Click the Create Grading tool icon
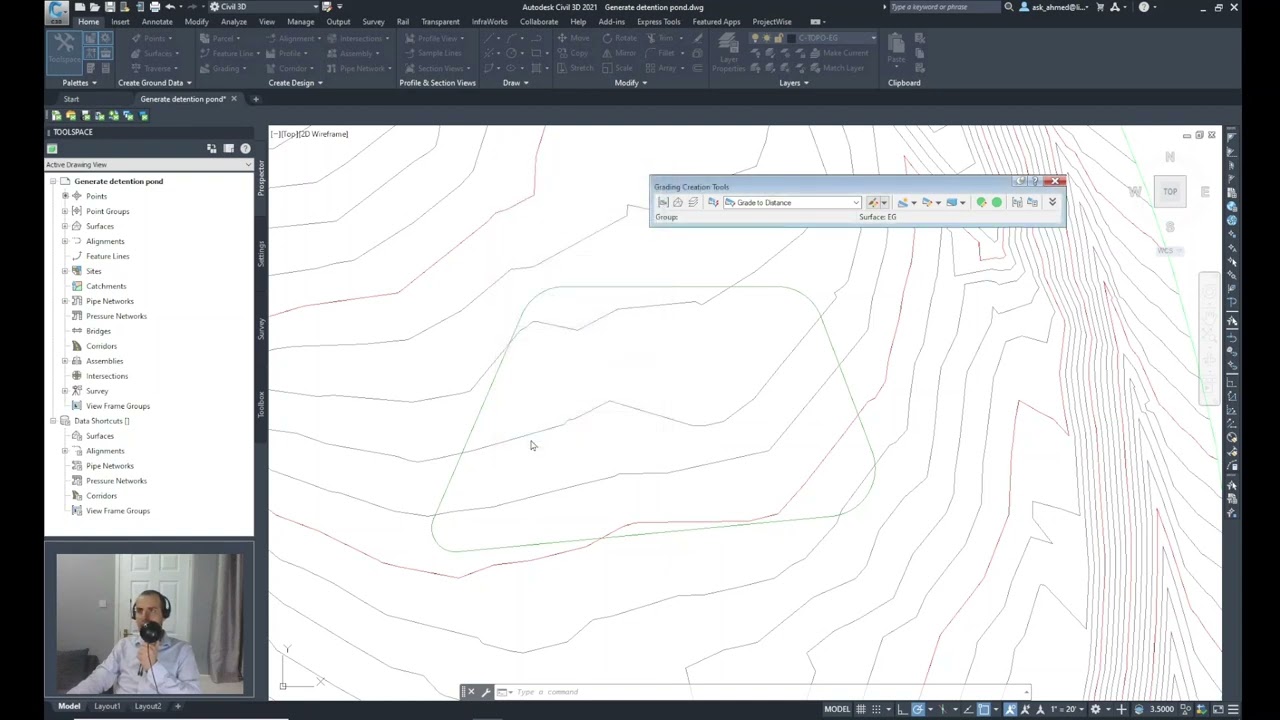This screenshot has height=720, width=1280. point(873,203)
